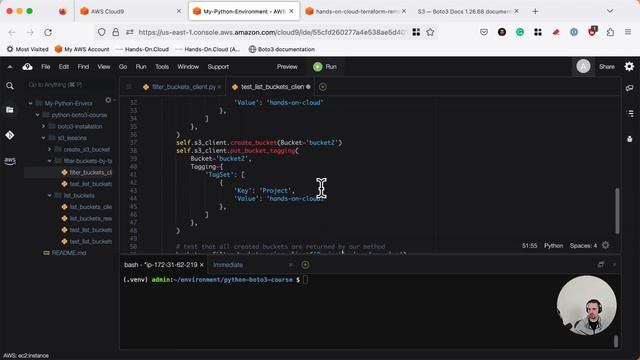Open the Cloud9 search magnifier panel
Image resolution: width=640 pixels, height=360 pixels.
click(10, 86)
